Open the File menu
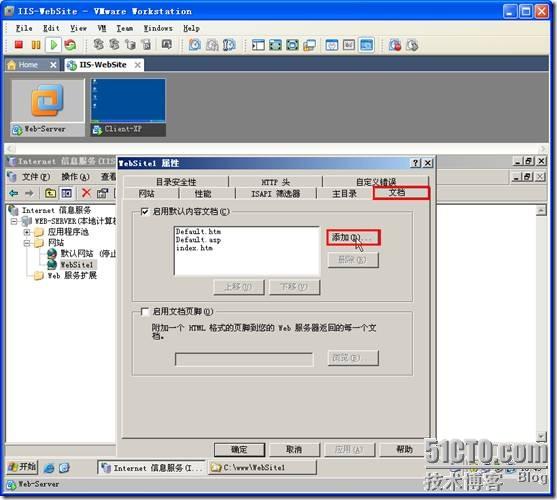Screen dimensions: 557x500 (x=24, y=28)
